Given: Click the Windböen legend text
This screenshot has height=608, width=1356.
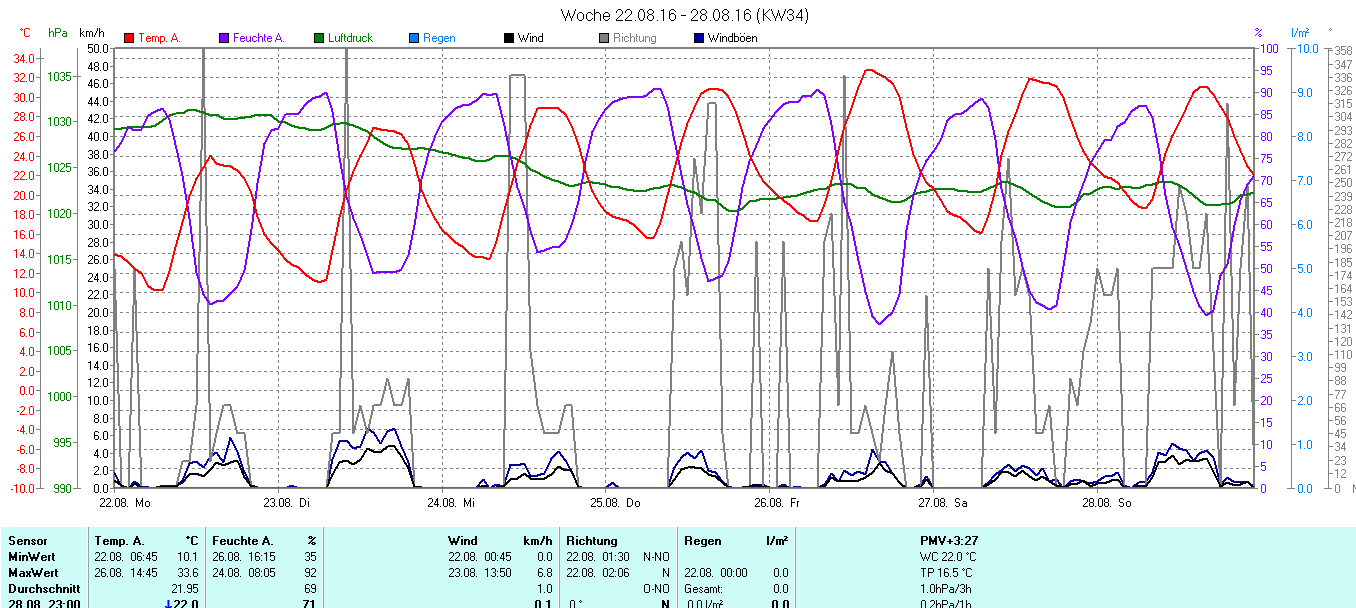Looking at the screenshot, I should tap(732, 39).
